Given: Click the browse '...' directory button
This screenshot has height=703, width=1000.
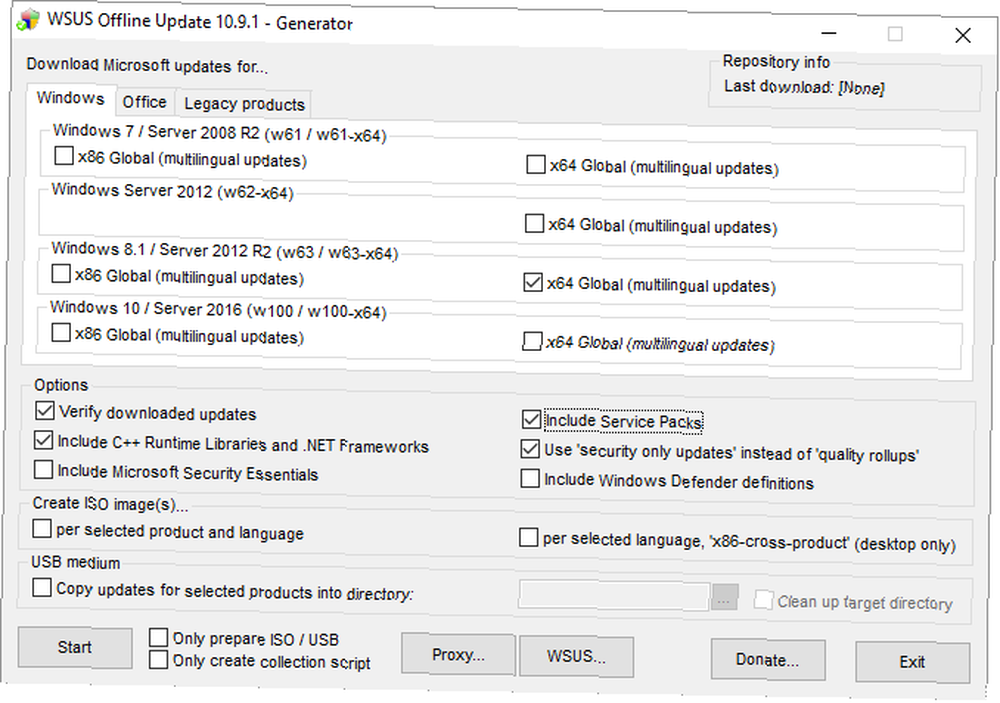Looking at the screenshot, I should pos(724,598).
